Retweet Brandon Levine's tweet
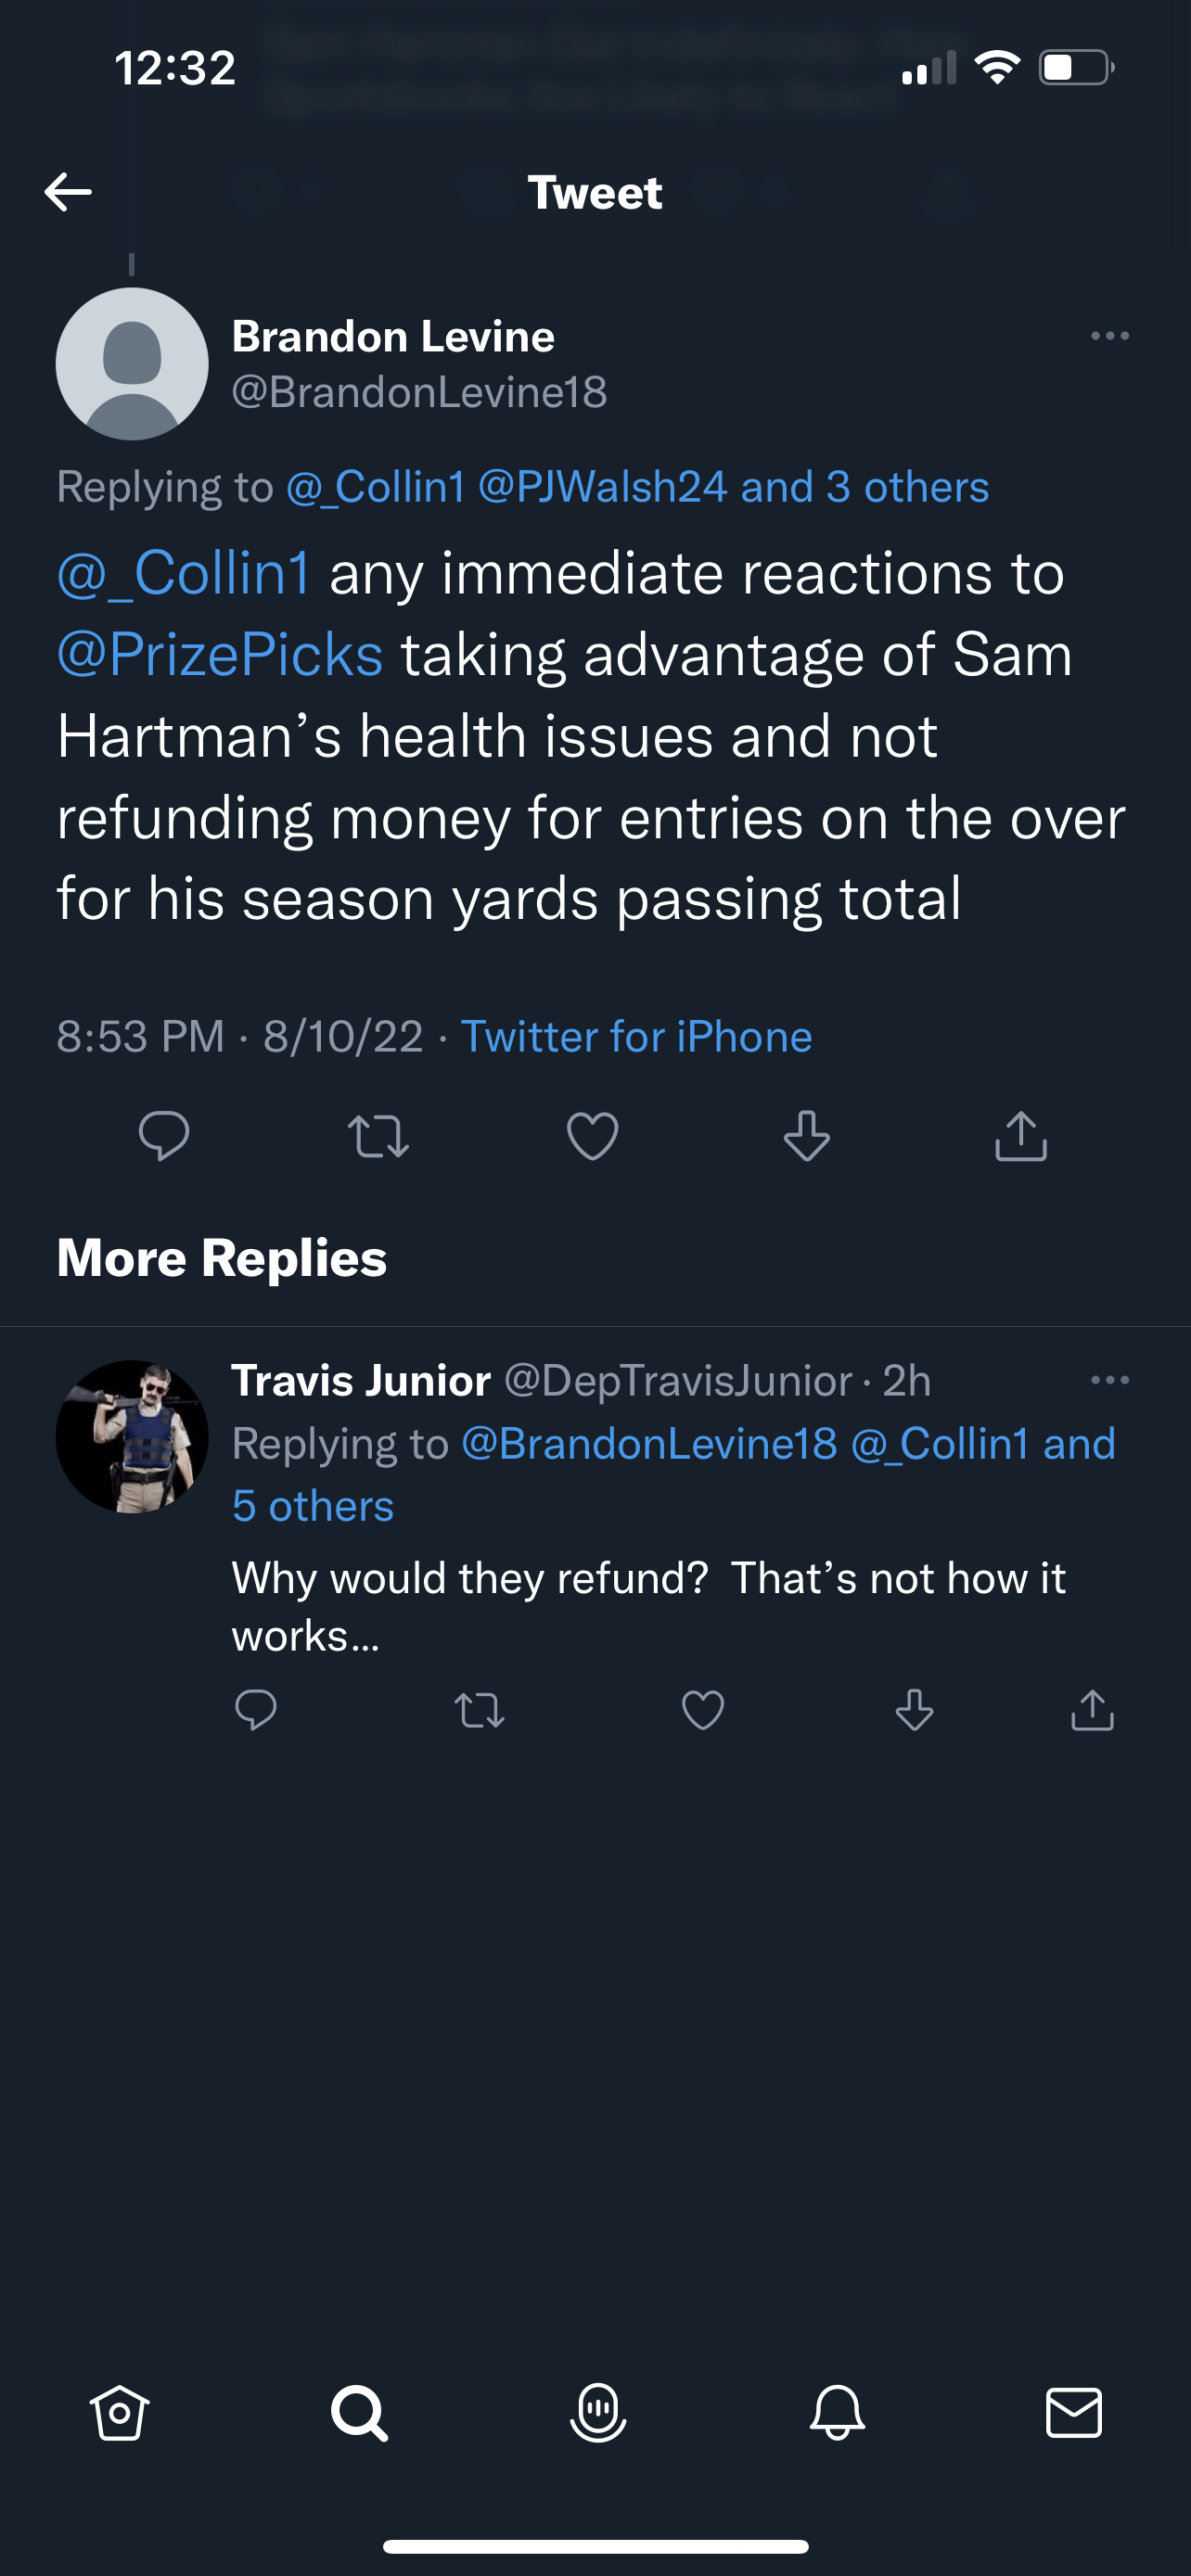Image resolution: width=1191 pixels, height=2576 pixels. 378,1136
